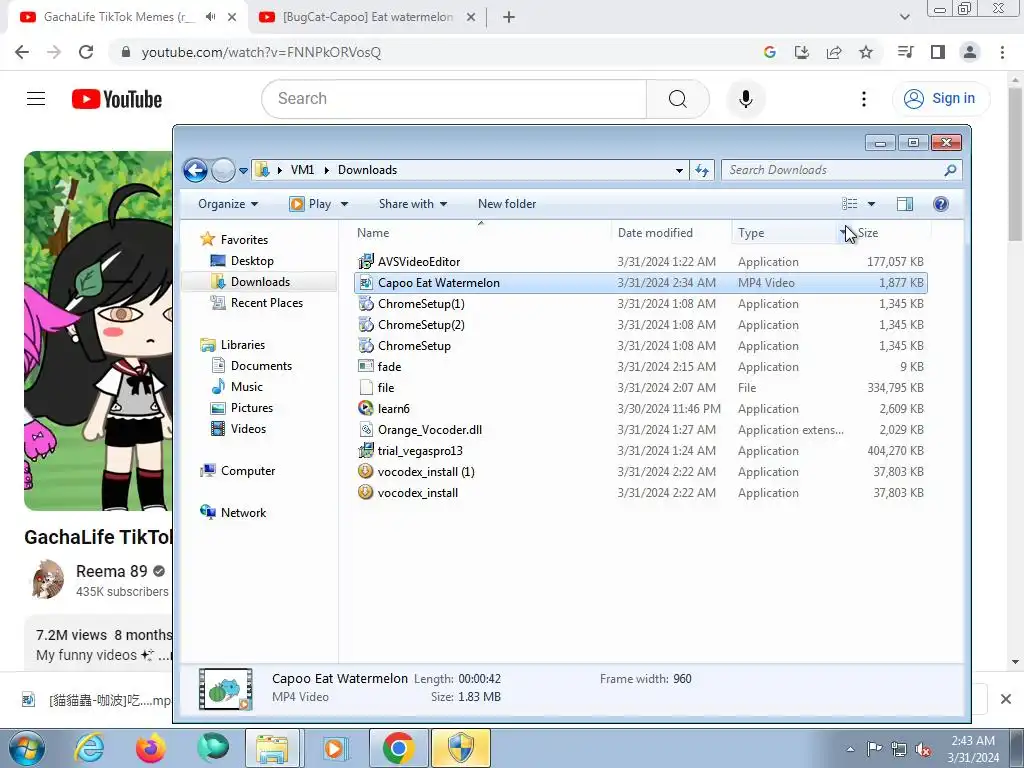Expand the address bar history dropdown
1024x768 pixels.
pyautogui.click(x=679, y=170)
